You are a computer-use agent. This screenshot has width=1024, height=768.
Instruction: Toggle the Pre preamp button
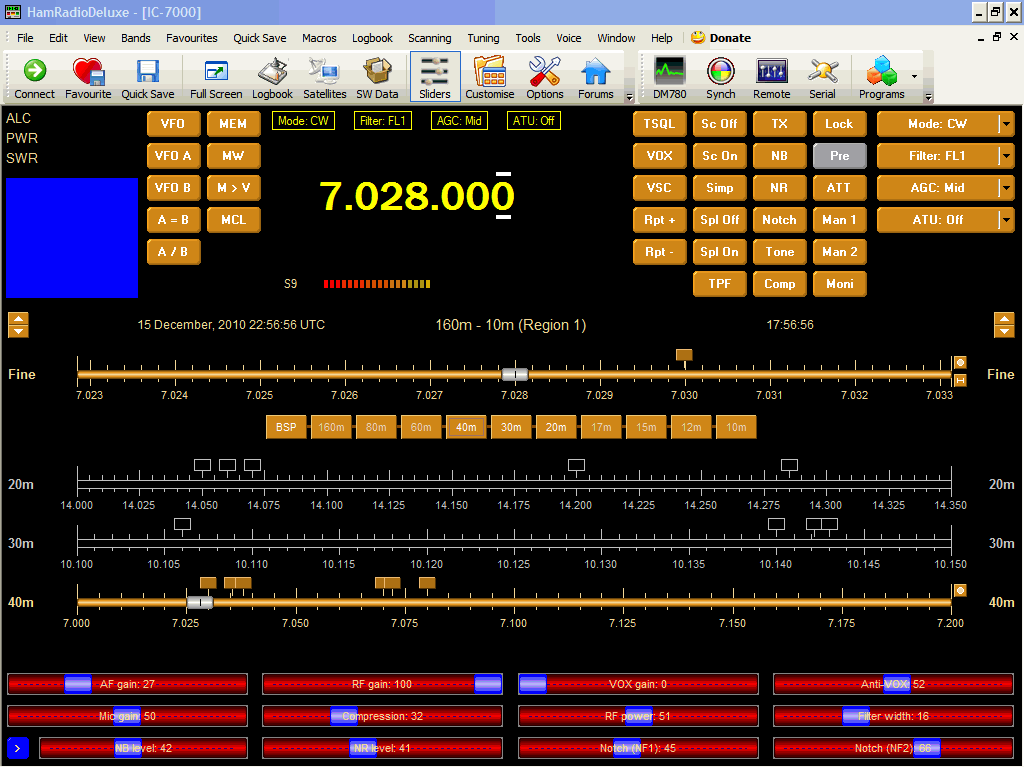tap(839, 155)
